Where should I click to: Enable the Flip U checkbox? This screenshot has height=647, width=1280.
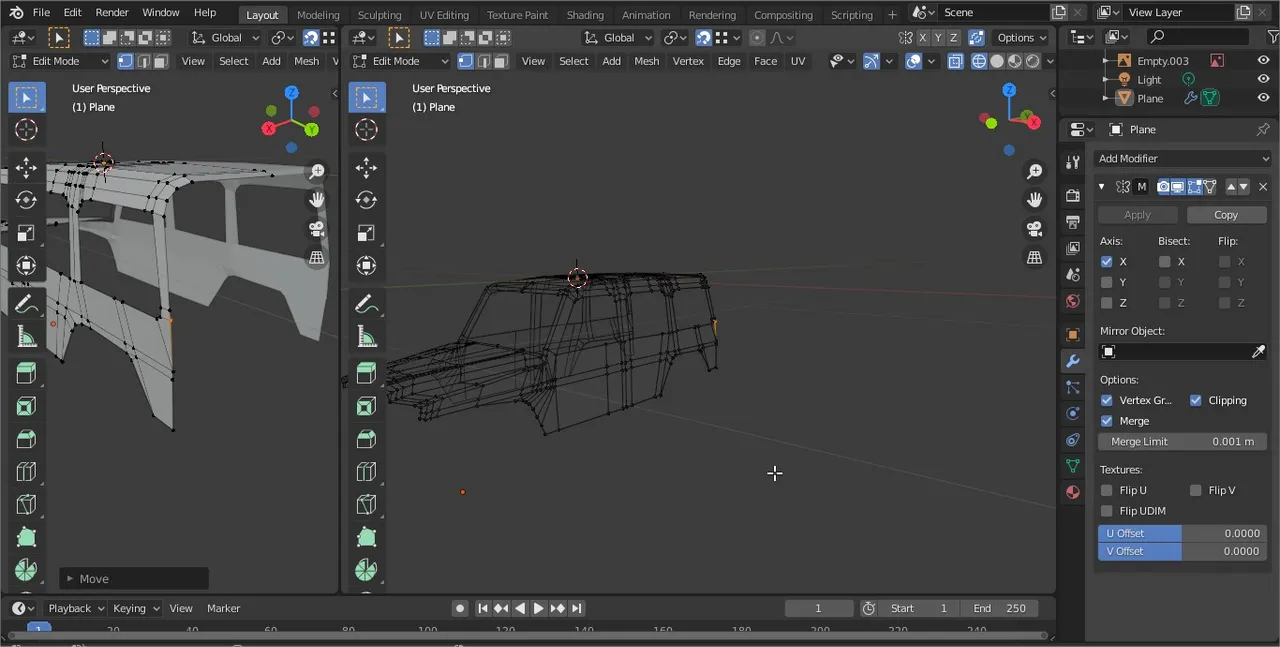1107,490
